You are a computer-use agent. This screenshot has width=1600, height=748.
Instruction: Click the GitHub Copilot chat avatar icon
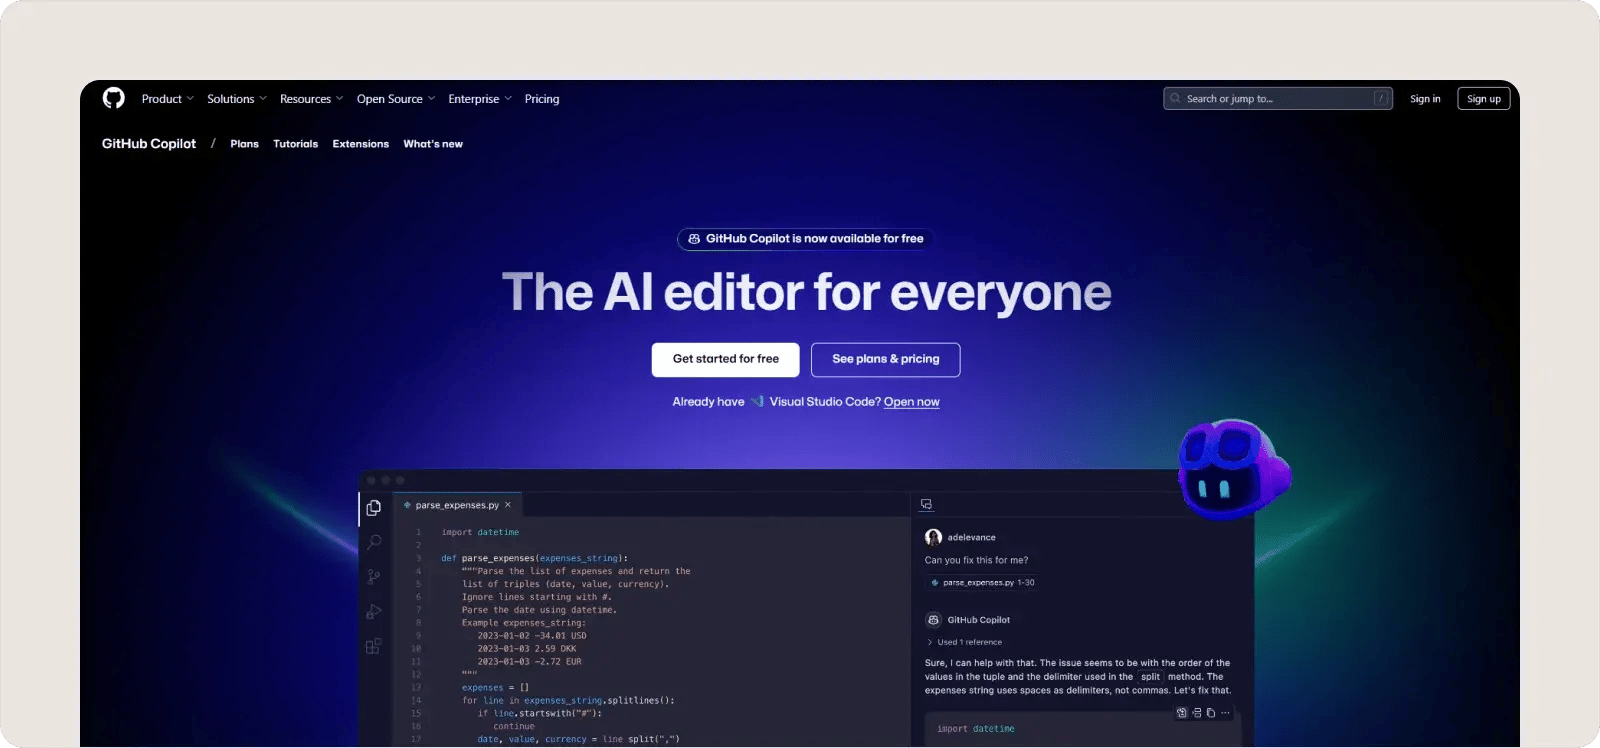[933, 619]
